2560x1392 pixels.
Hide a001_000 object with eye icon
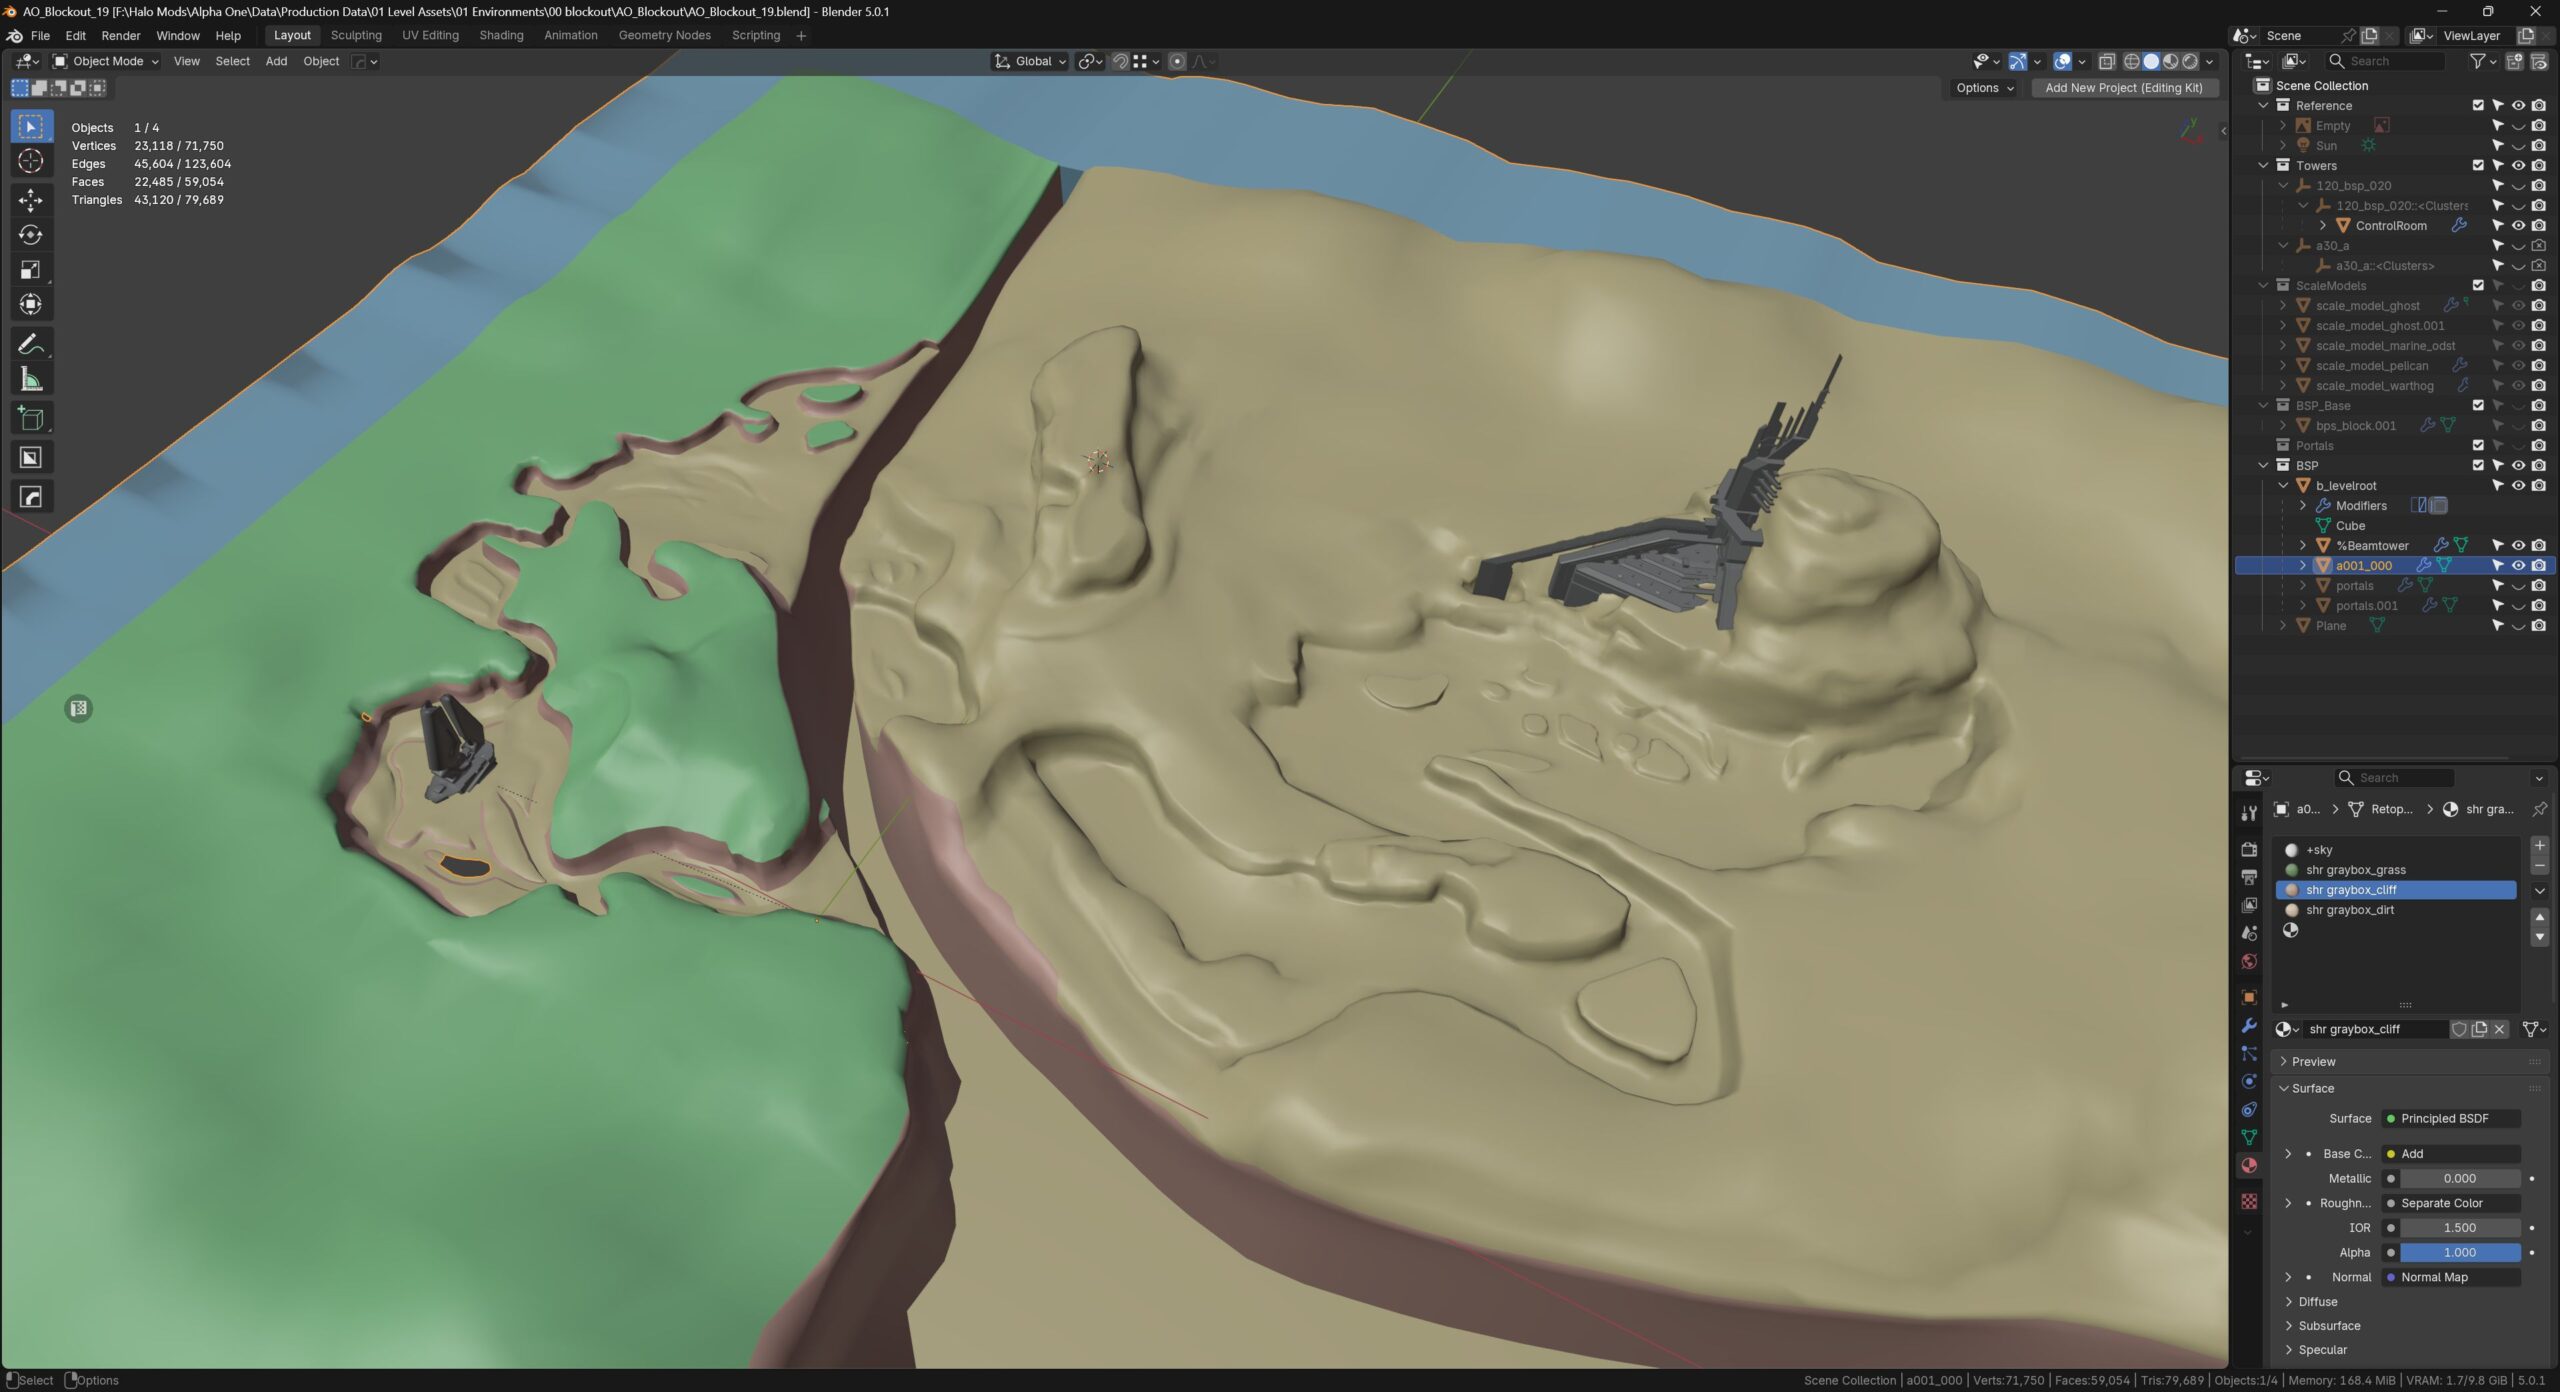point(2518,566)
